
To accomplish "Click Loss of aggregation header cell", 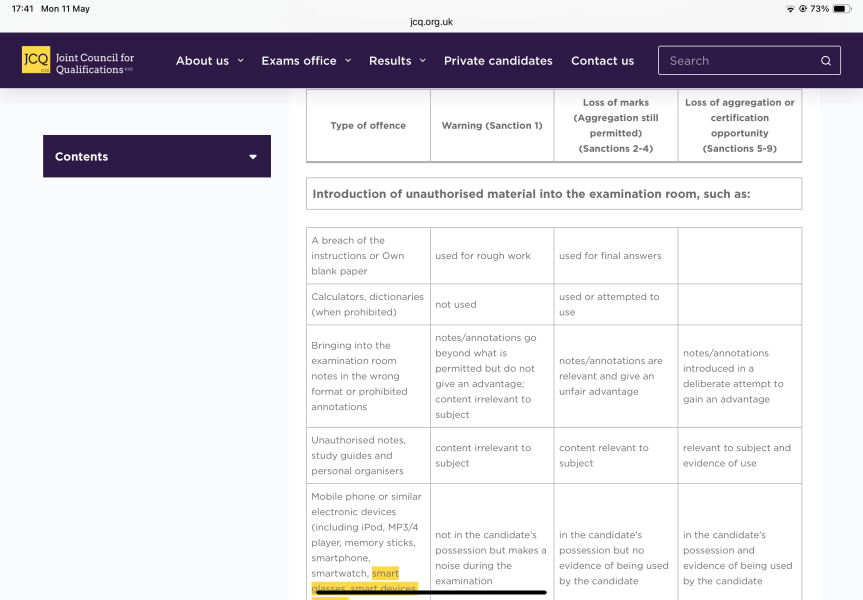I will [x=740, y=126].
